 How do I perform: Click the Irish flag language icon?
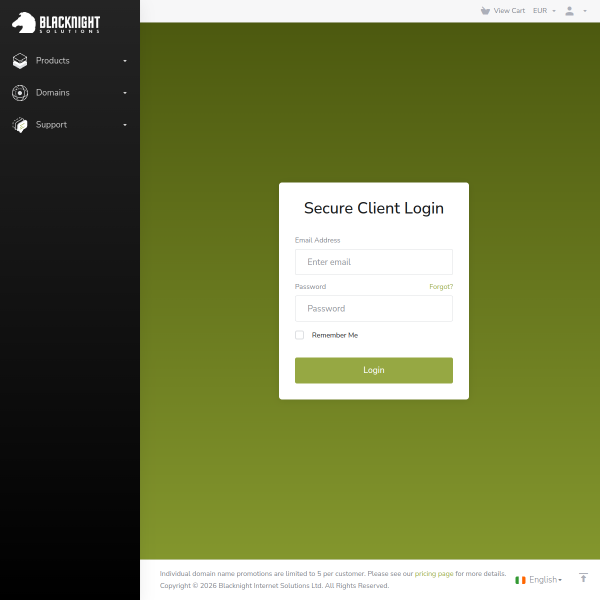520,580
